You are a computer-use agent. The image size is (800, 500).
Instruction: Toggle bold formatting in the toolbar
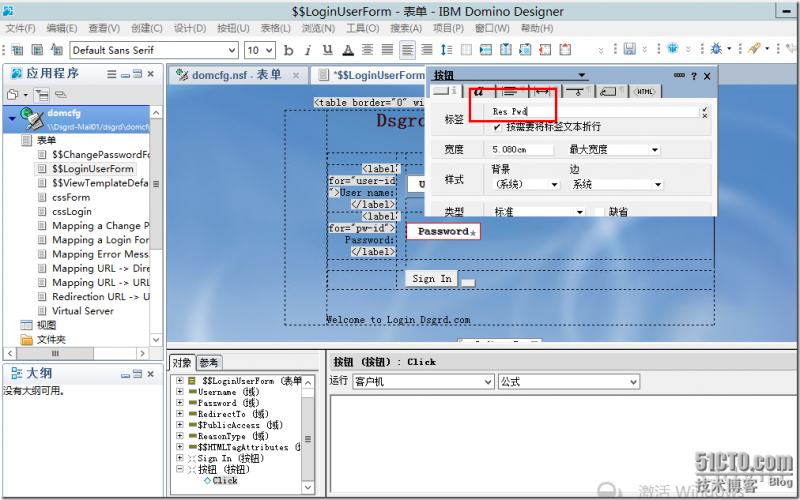pos(288,50)
